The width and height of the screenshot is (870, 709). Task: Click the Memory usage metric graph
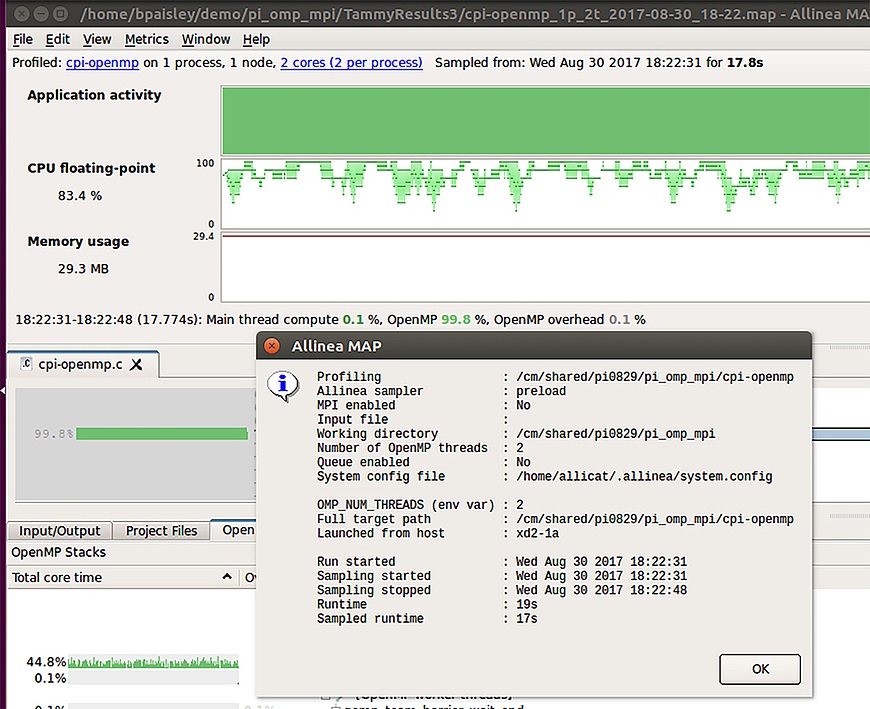pos(545,267)
